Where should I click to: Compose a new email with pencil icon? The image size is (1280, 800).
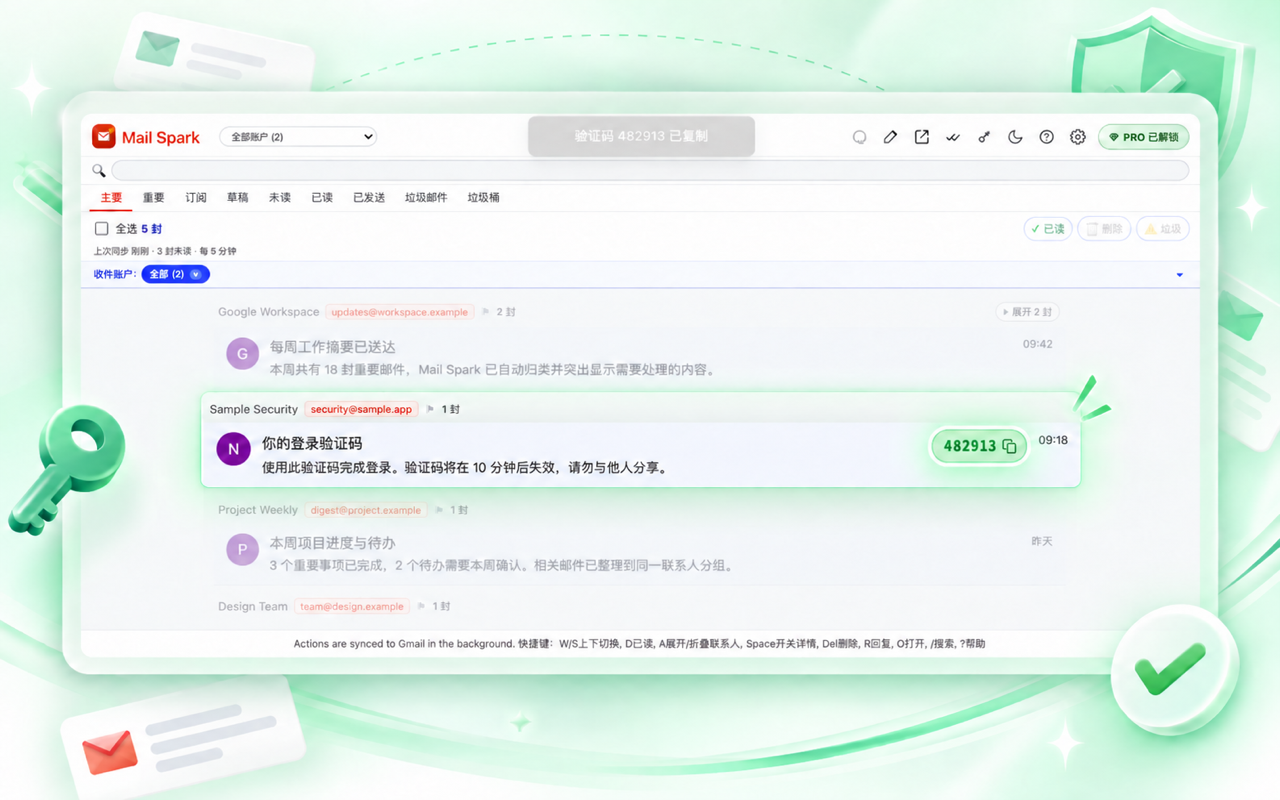[890, 137]
